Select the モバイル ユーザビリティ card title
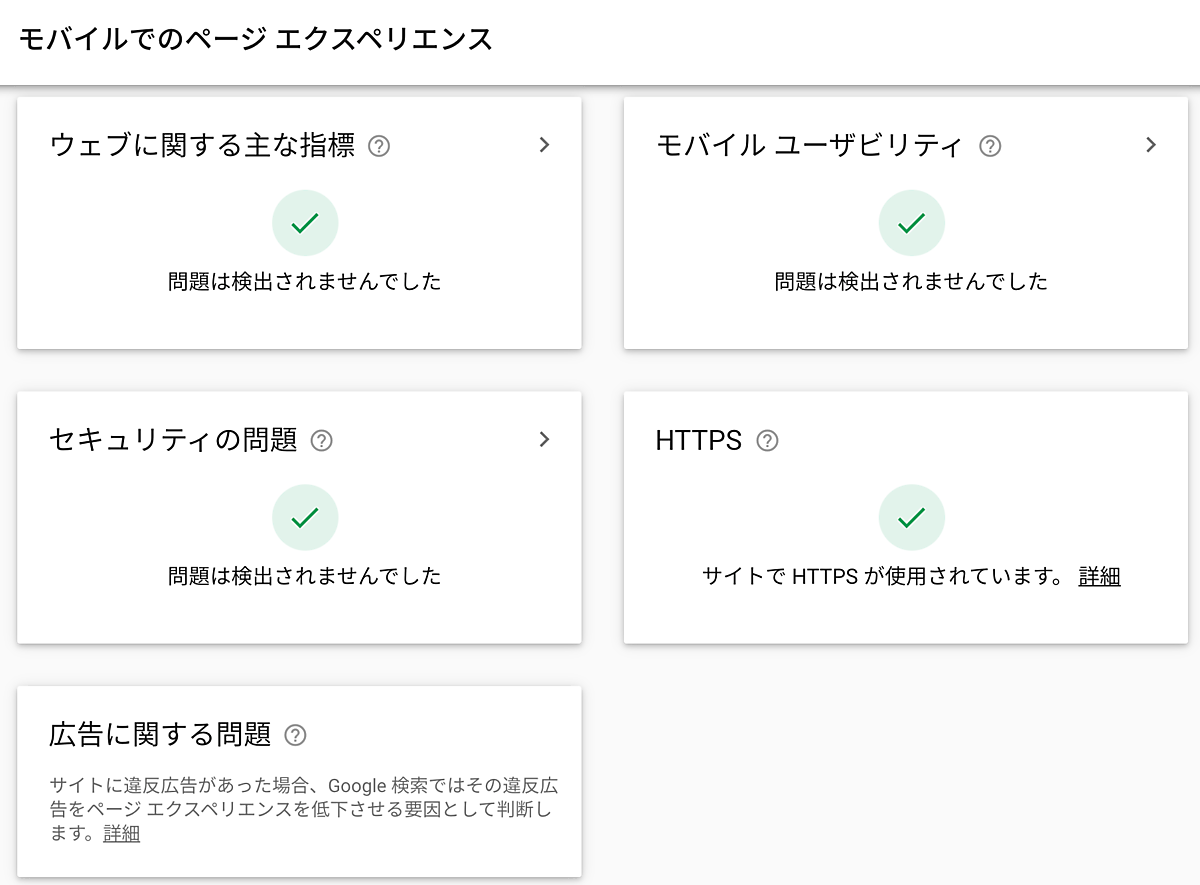1200x885 pixels. click(x=808, y=146)
